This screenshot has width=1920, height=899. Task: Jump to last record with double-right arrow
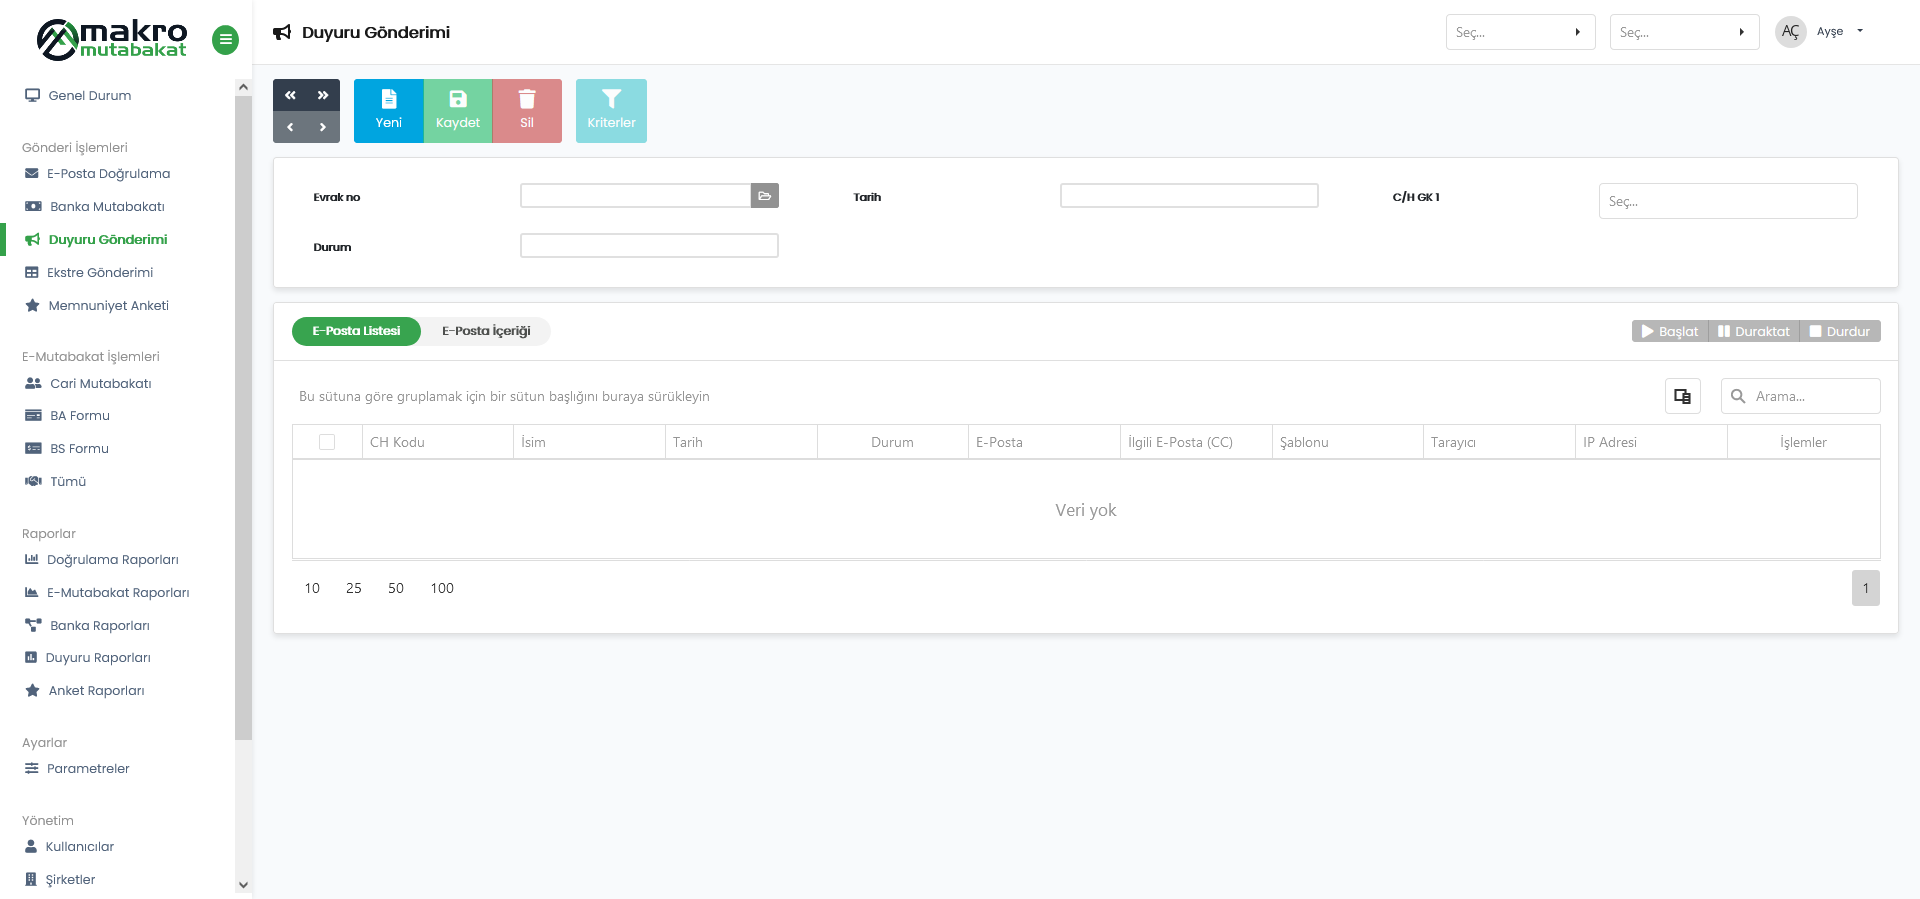tap(323, 95)
